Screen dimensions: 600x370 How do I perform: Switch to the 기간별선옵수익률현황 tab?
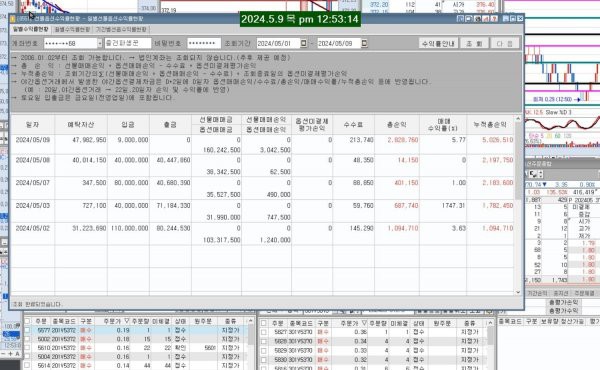(121, 29)
